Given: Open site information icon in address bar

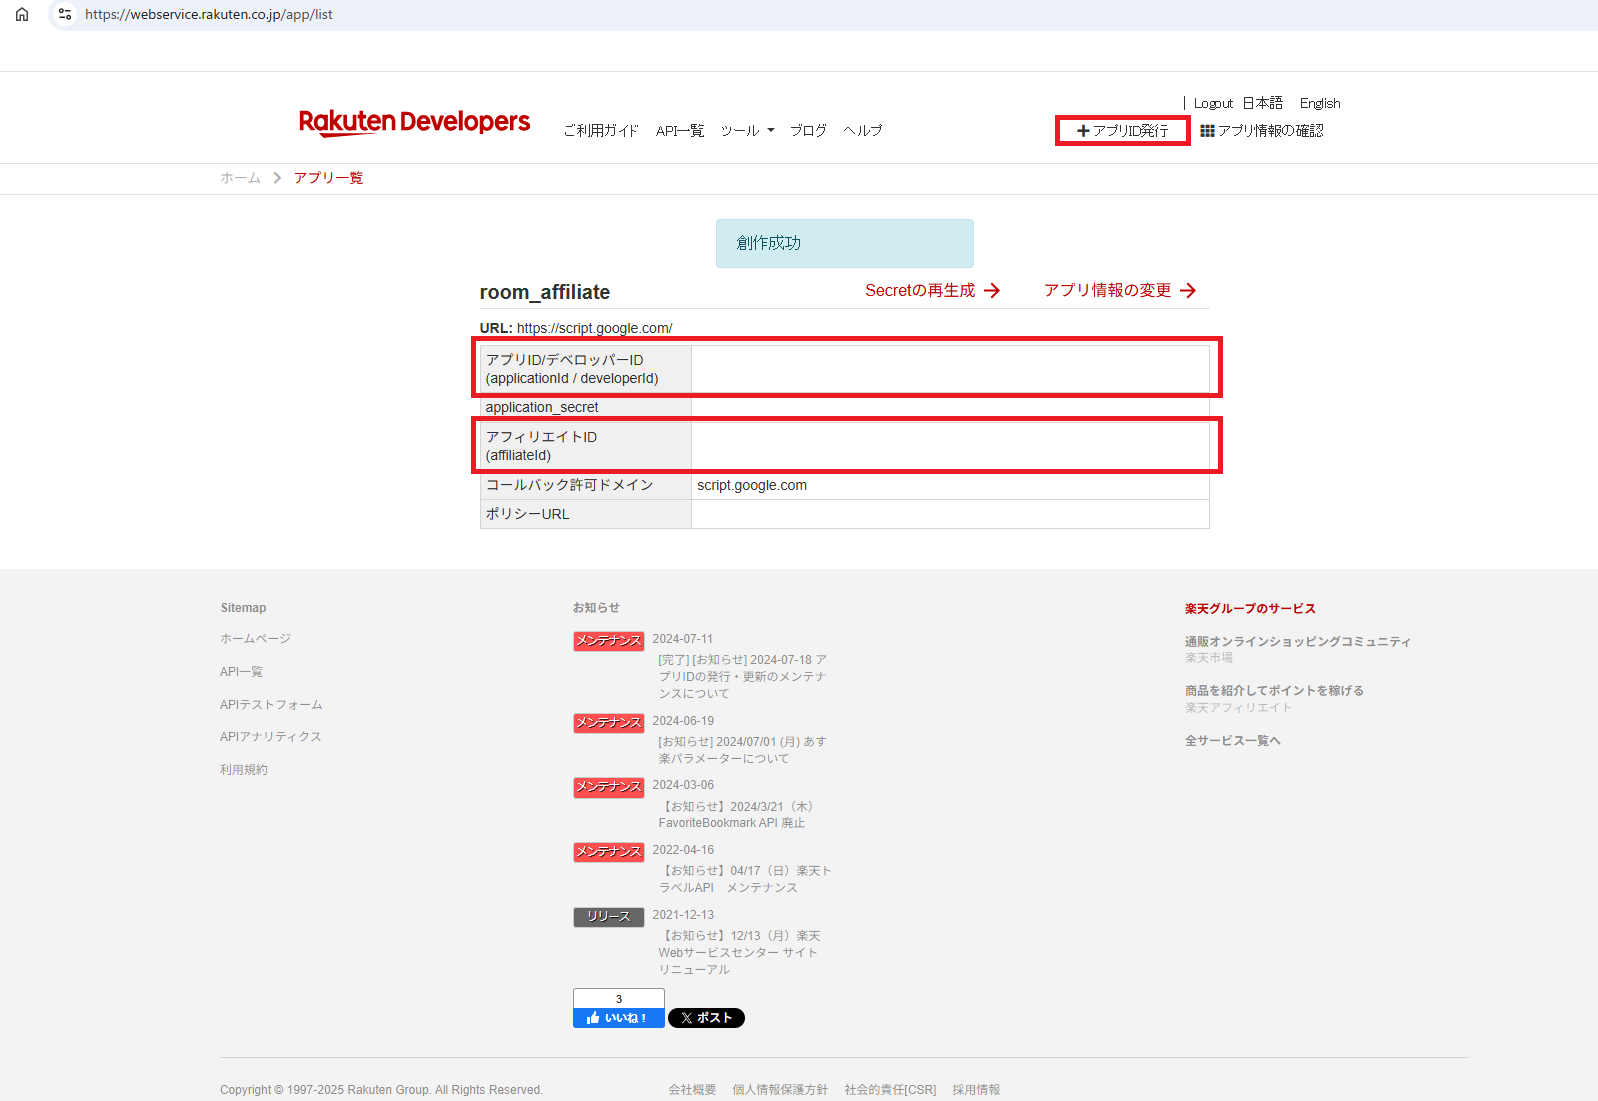Looking at the screenshot, I should 65,14.
